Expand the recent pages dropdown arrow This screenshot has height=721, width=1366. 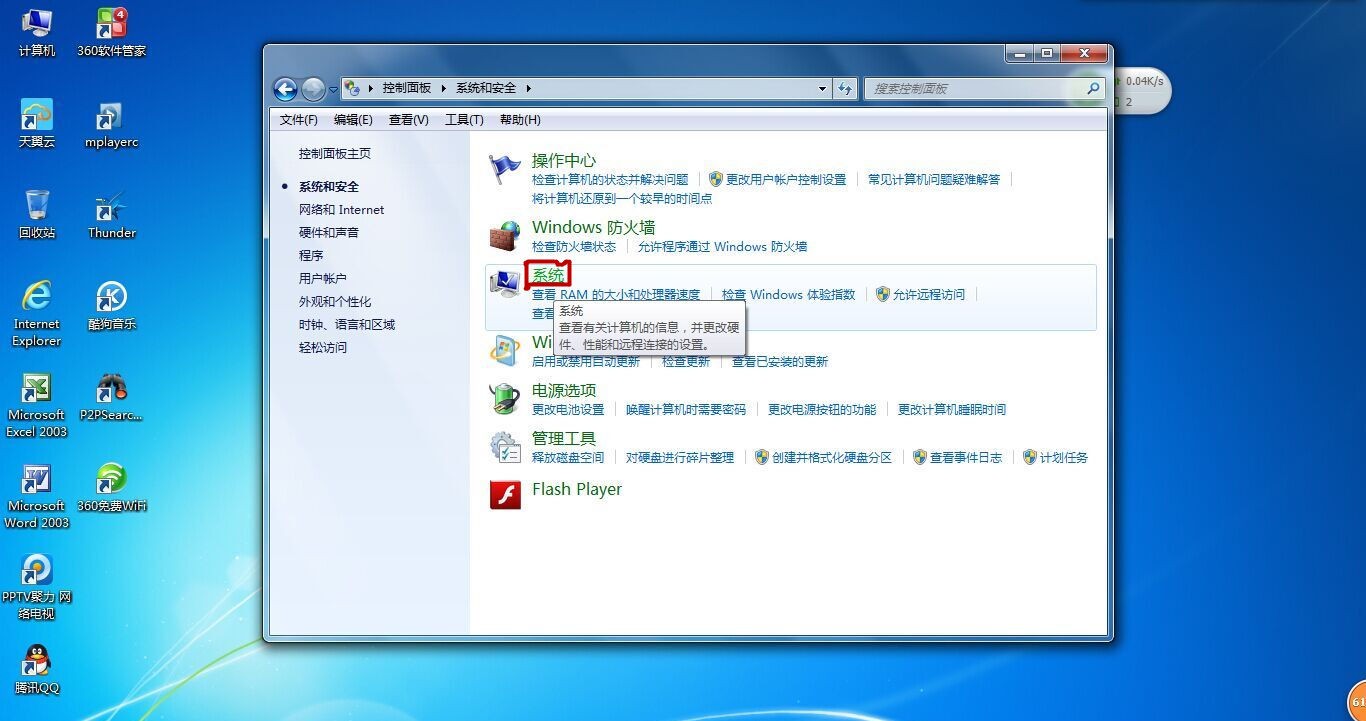pyautogui.click(x=334, y=89)
